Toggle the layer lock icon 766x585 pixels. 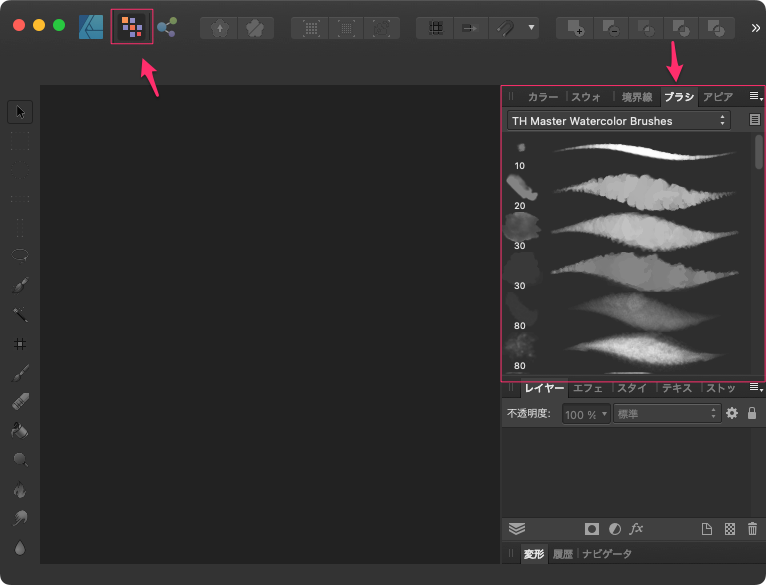[x=752, y=413]
